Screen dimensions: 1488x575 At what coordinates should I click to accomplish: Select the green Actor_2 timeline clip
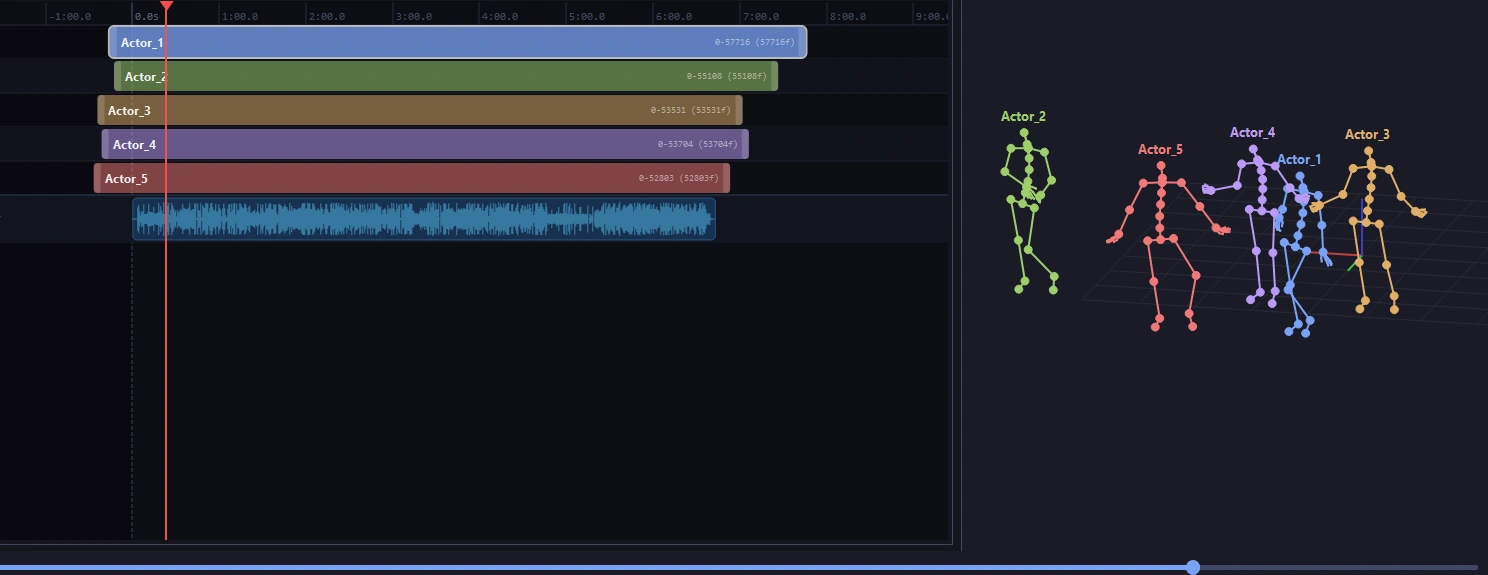pos(446,76)
